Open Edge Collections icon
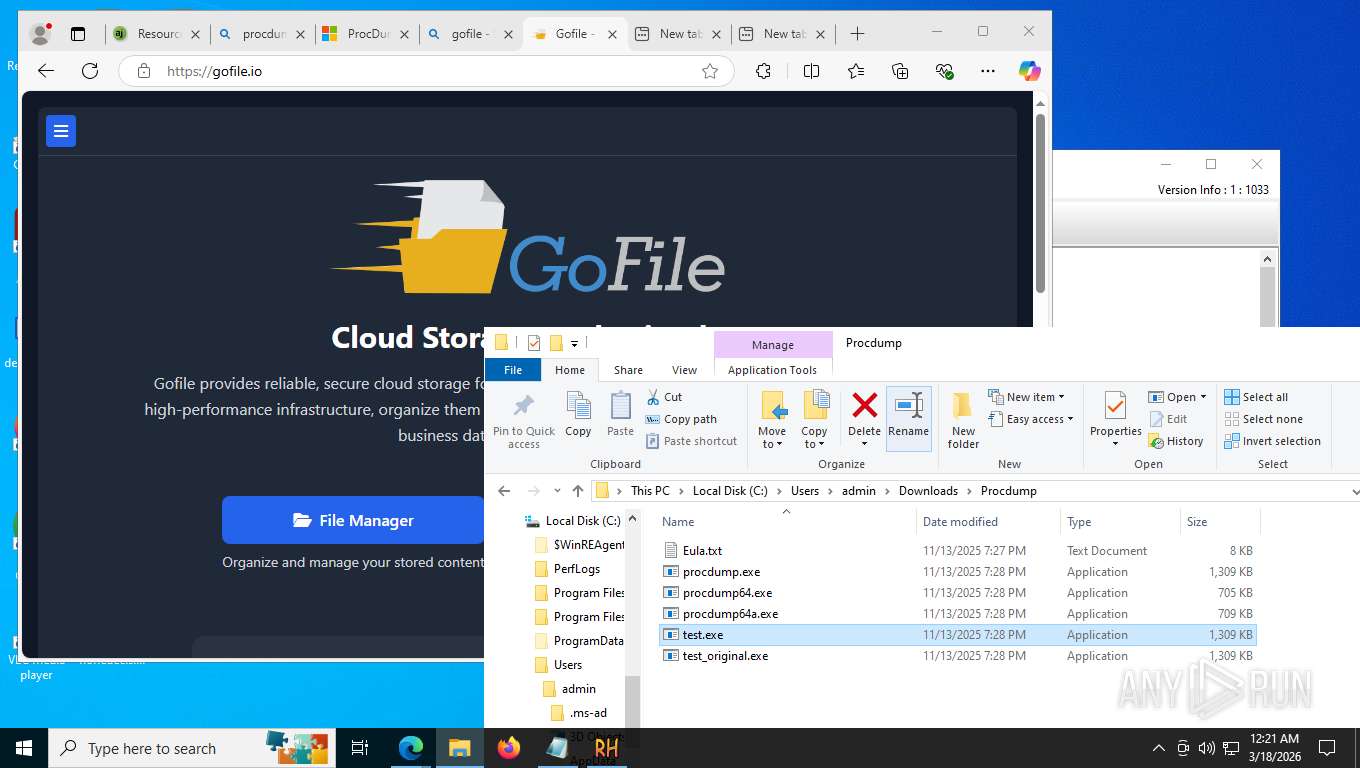 pyautogui.click(x=900, y=71)
